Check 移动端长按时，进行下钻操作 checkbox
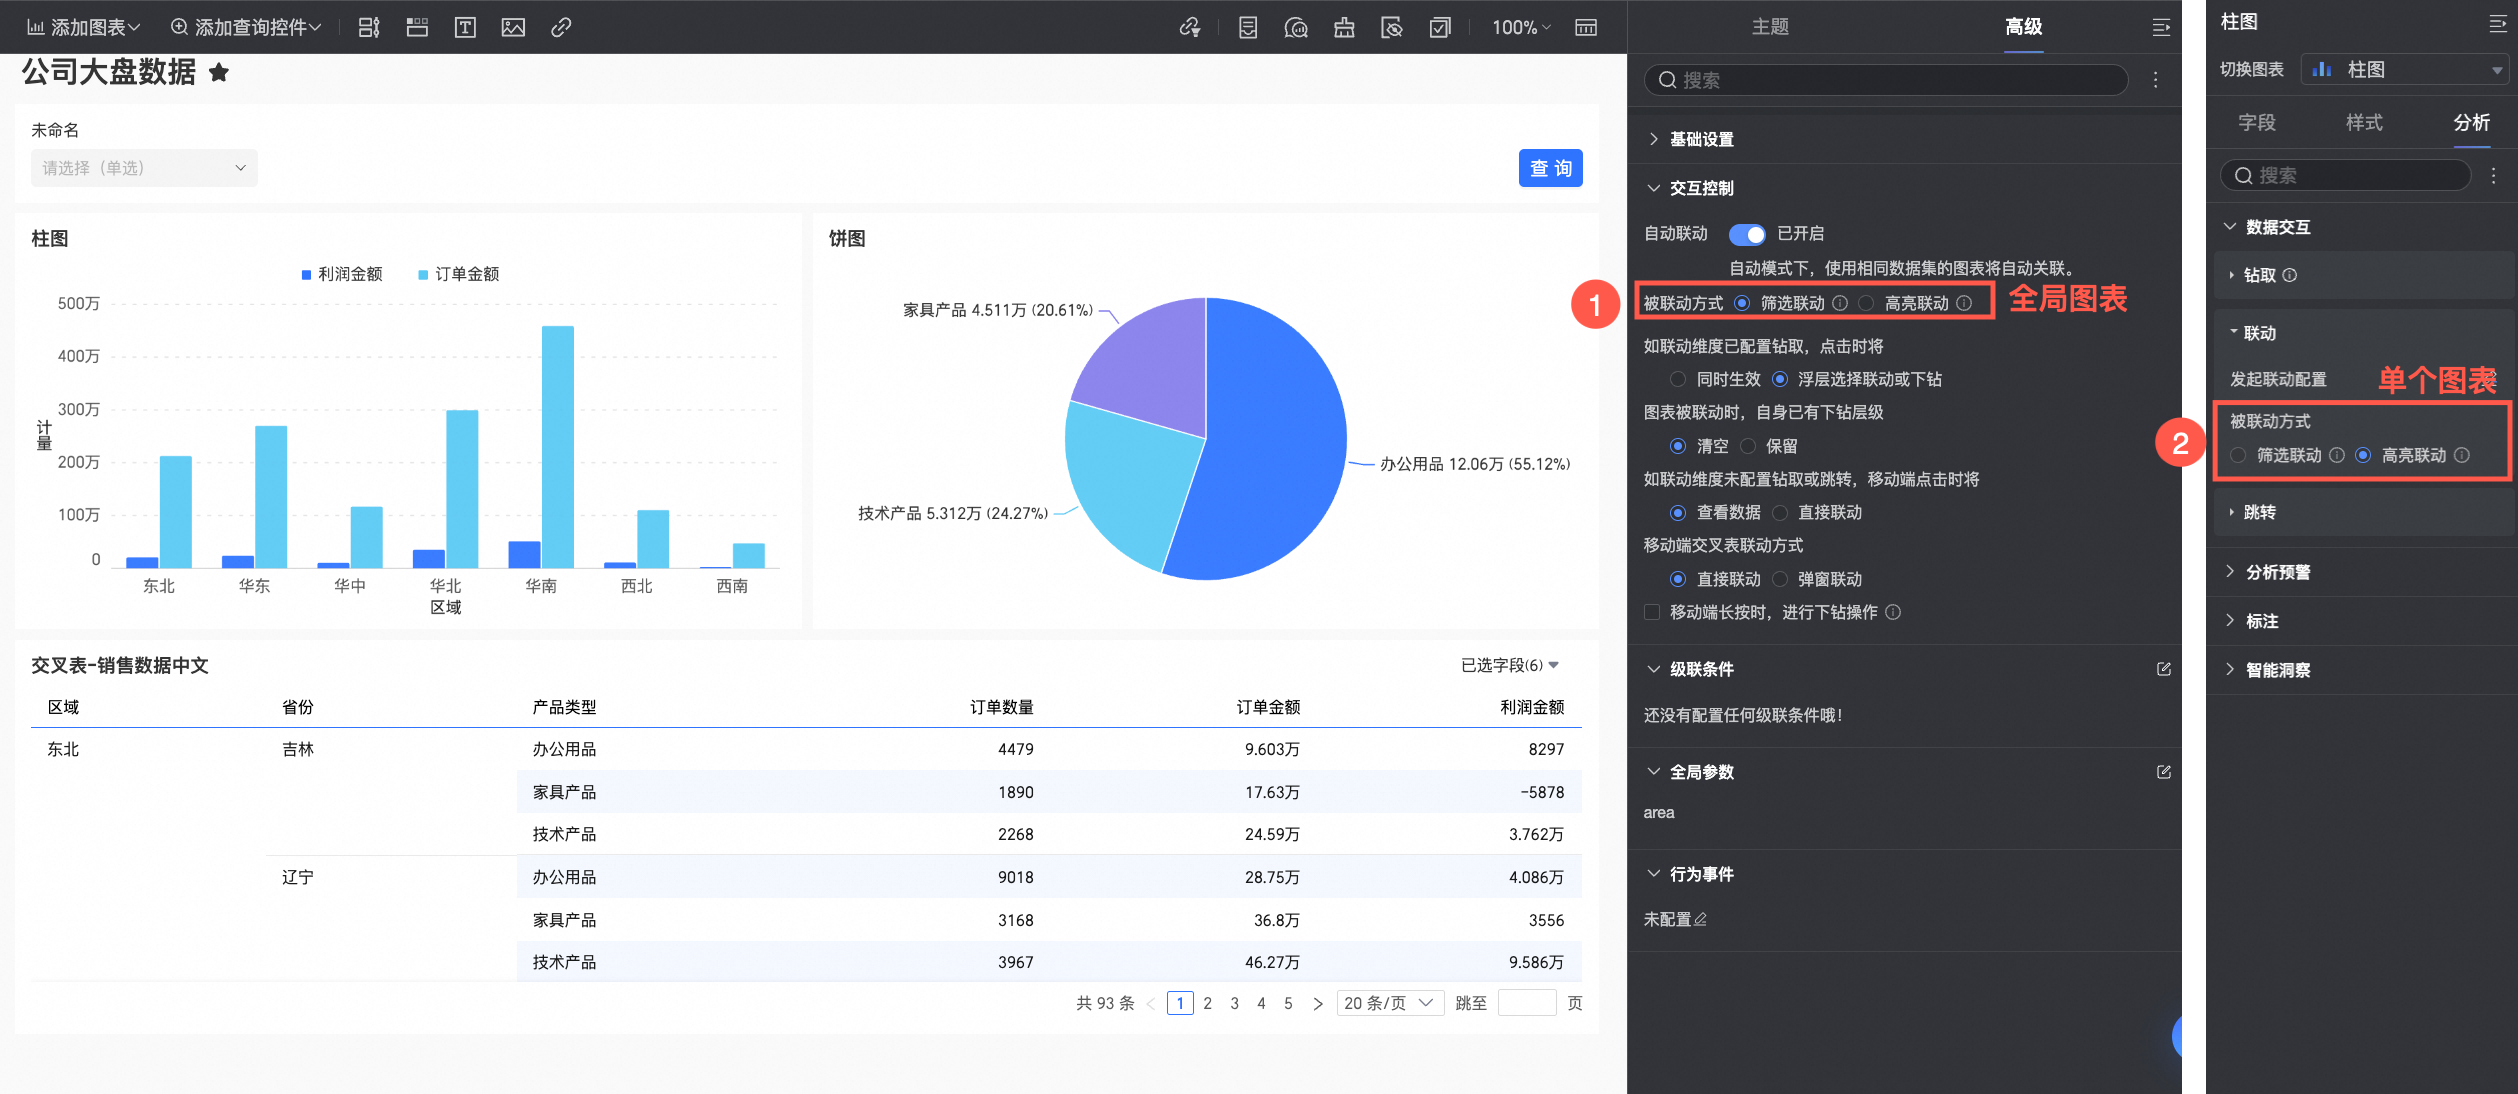 point(1652,612)
